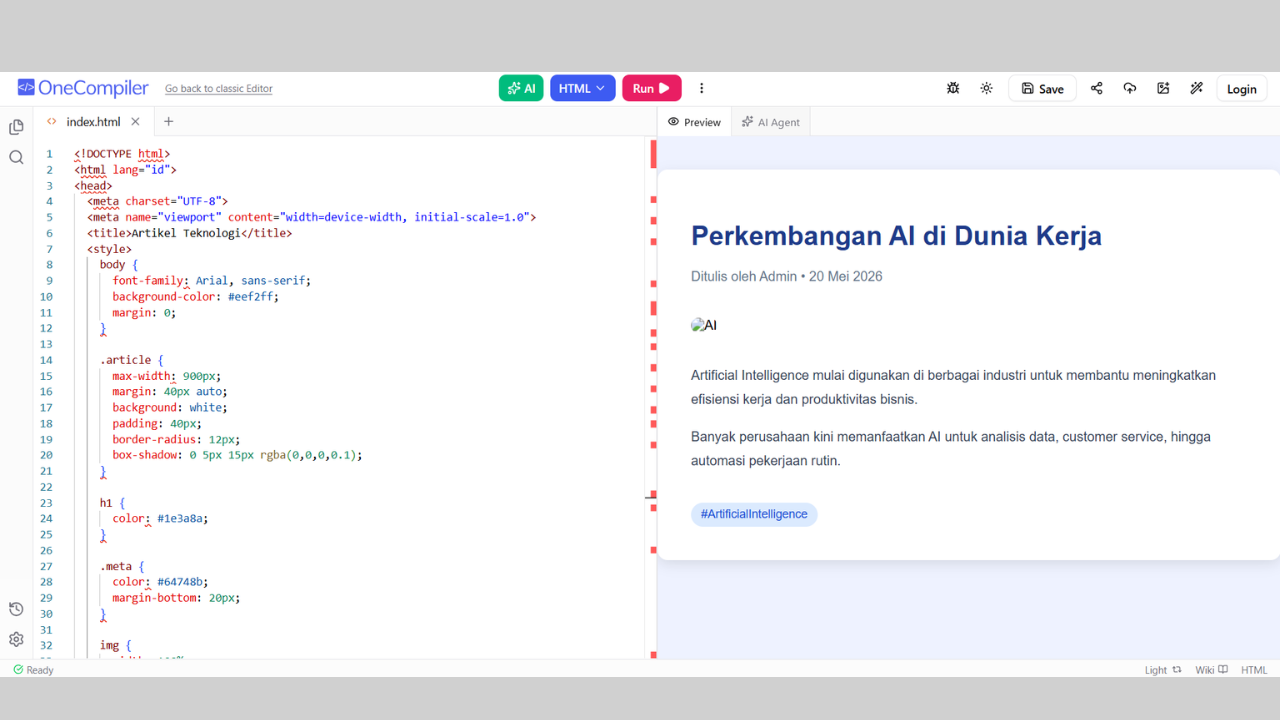Image resolution: width=1280 pixels, height=720 pixels.
Task: Click the cloud upload icon
Action: click(x=1130, y=88)
